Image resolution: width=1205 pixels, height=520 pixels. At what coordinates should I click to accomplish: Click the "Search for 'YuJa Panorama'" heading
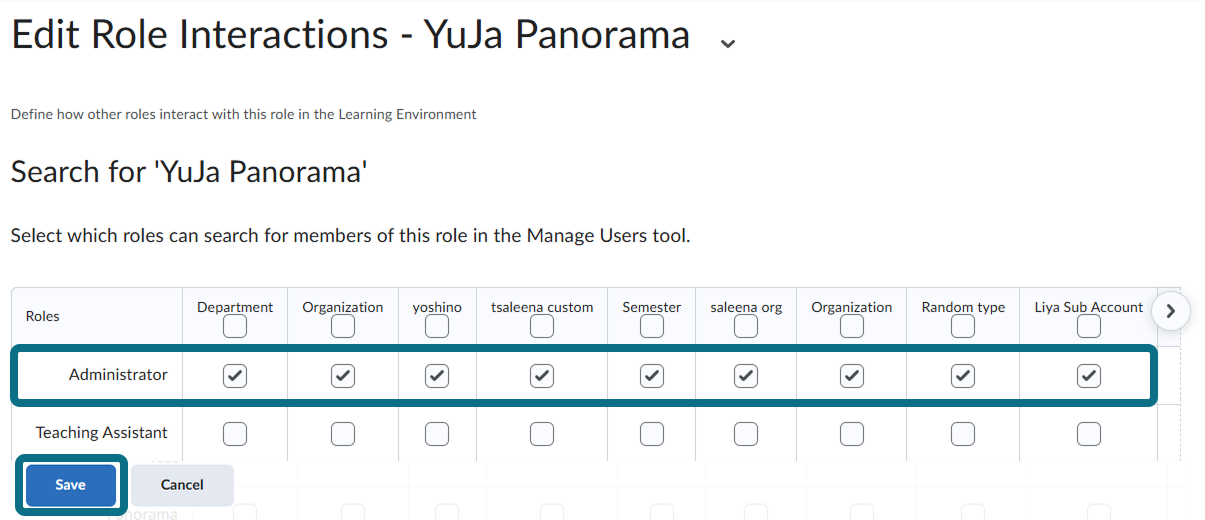[189, 172]
